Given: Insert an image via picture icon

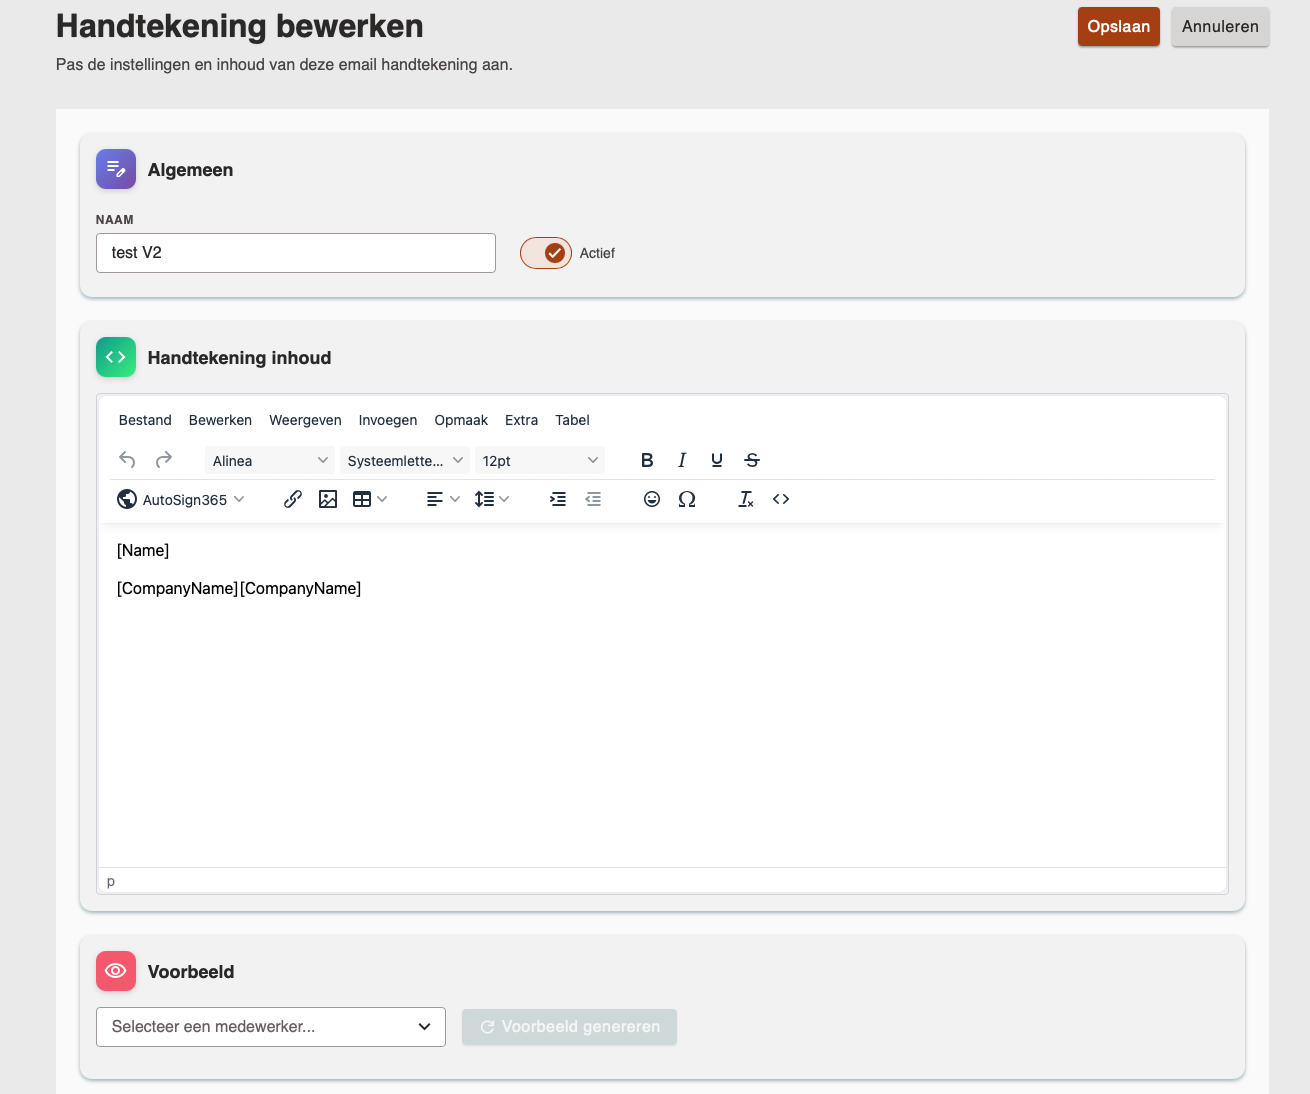Looking at the screenshot, I should tap(328, 499).
